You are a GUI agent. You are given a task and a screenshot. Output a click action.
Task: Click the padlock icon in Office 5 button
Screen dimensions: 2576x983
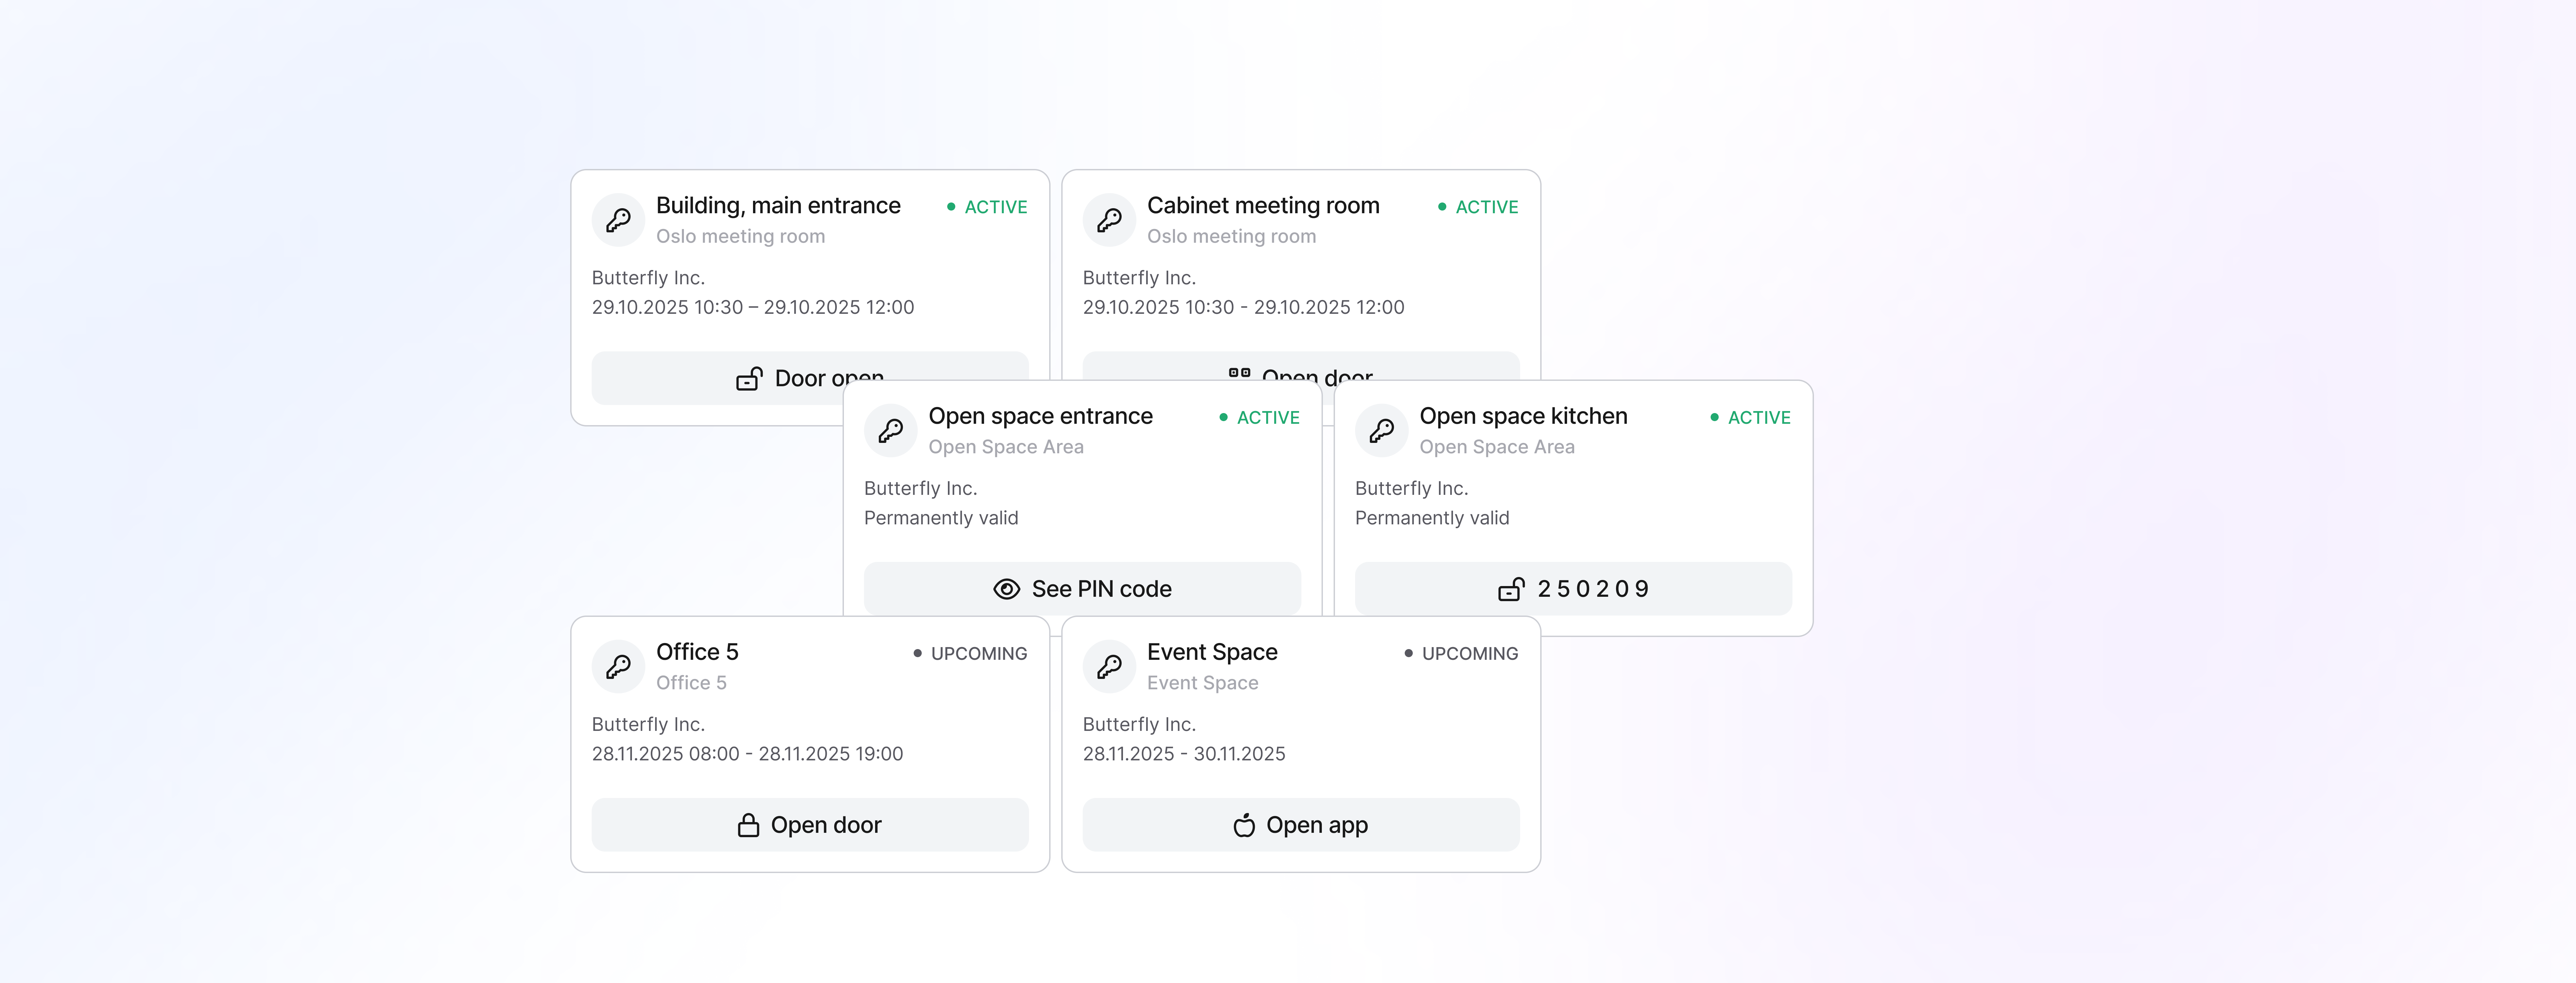(748, 825)
